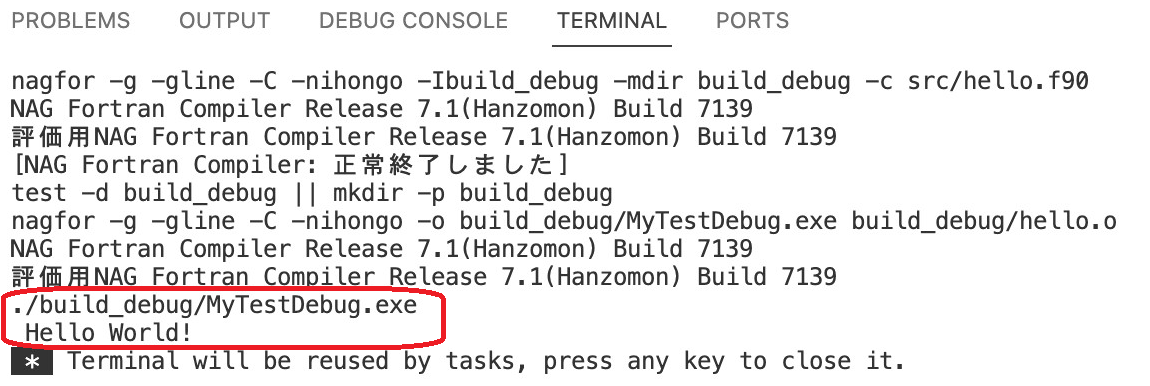Open the PORTS tab
Viewport: 1150px width, 386px height.
click(x=752, y=21)
